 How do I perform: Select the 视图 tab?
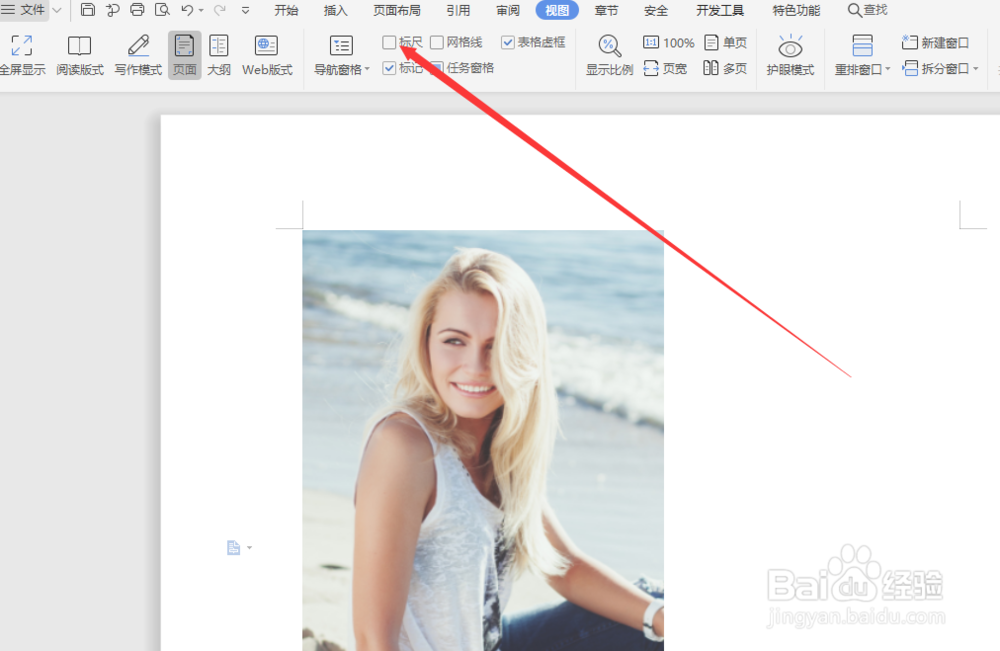click(557, 10)
